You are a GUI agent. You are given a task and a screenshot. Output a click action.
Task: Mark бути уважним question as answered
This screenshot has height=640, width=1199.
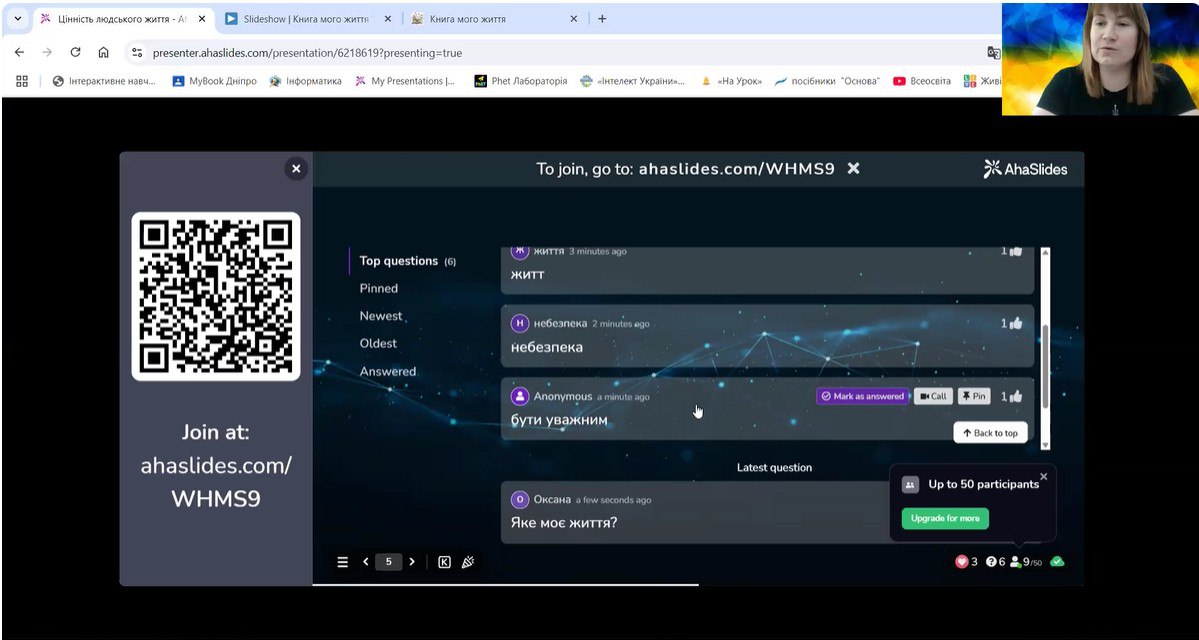863,396
